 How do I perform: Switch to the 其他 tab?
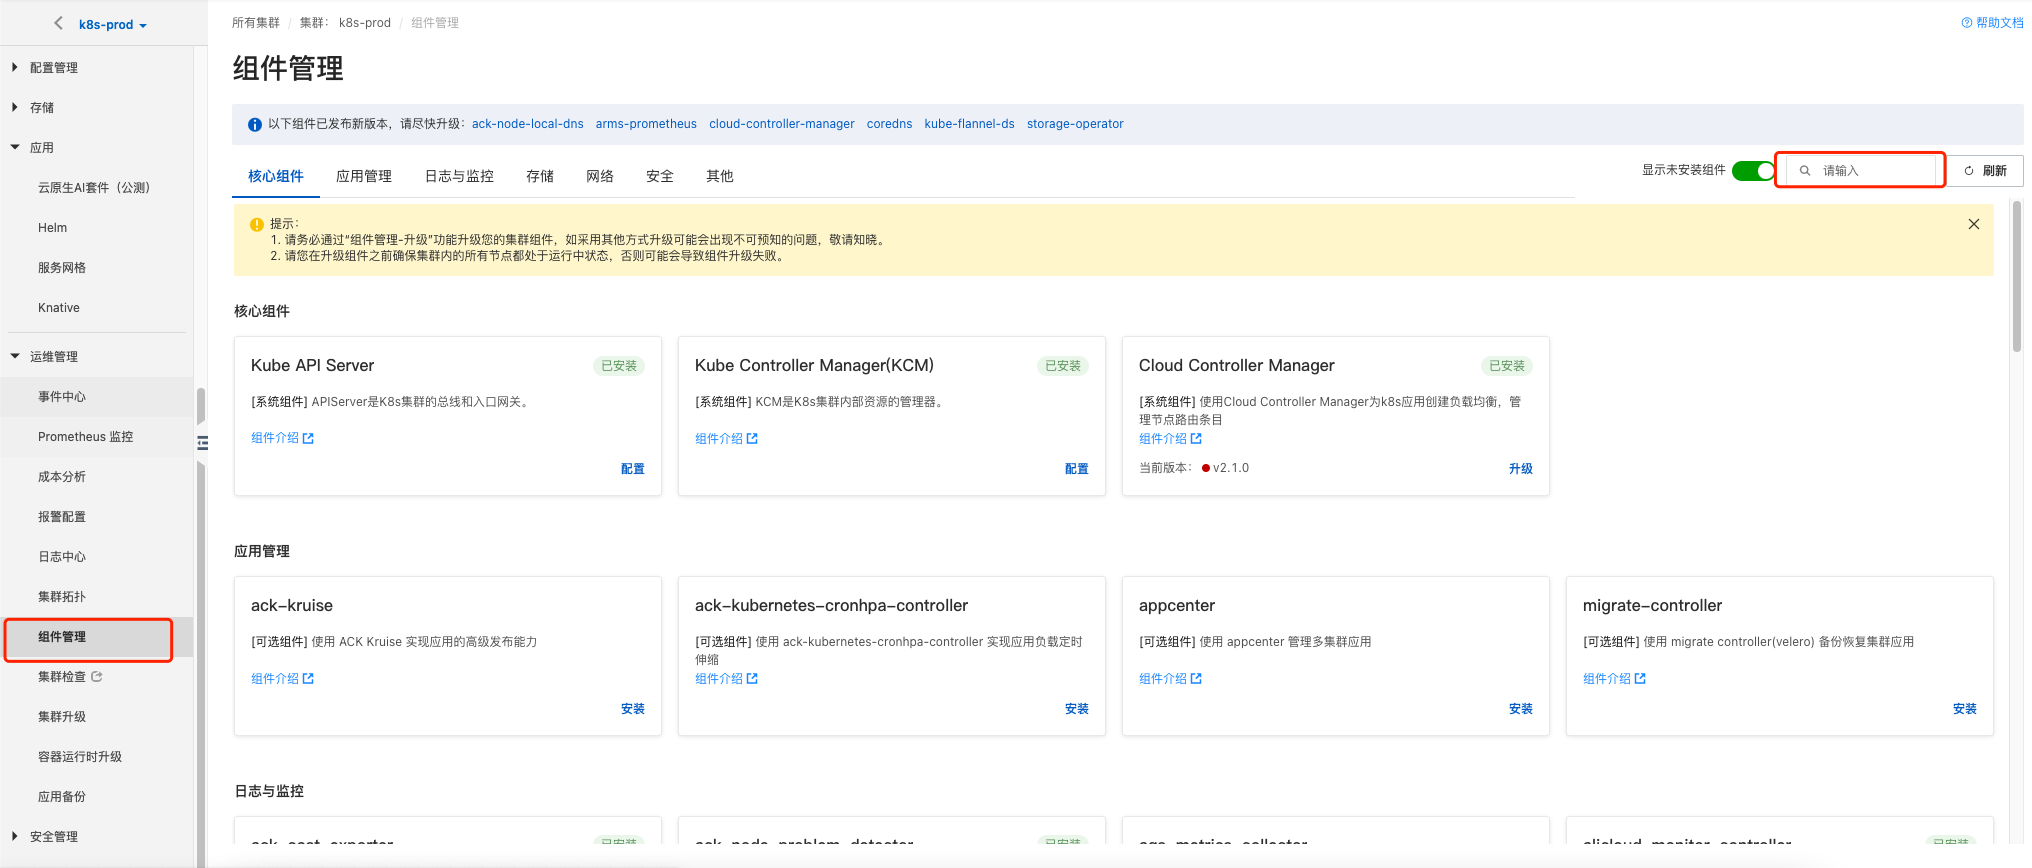pyautogui.click(x=720, y=176)
